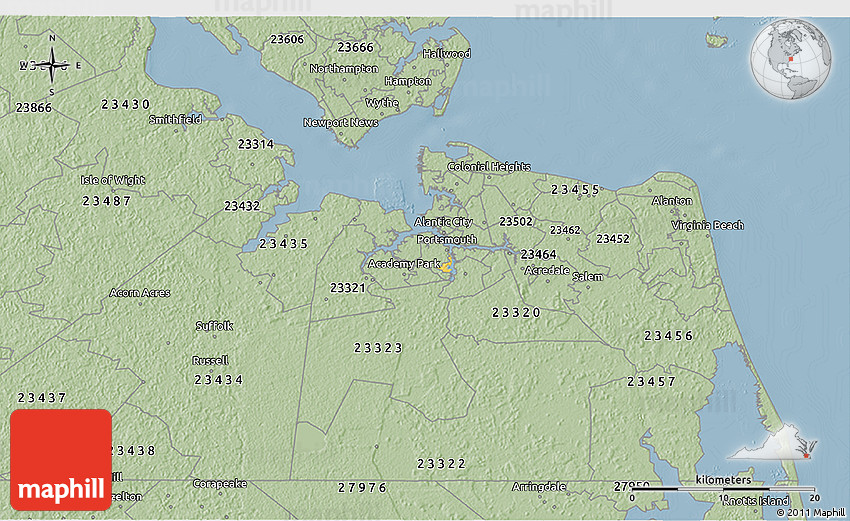Select the Smithfield town label

(x=175, y=119)
